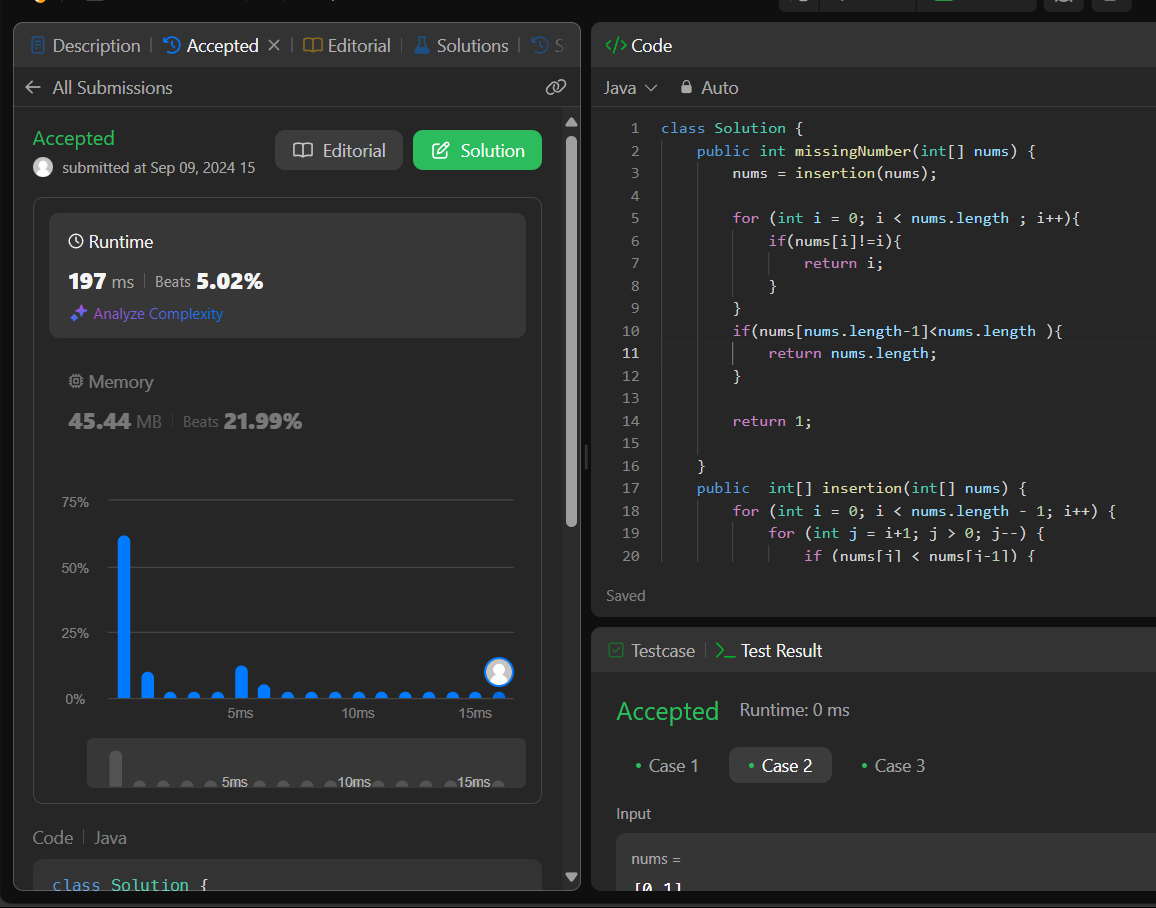
Task: Go back to All Submissions
Action: pyautogui.click(x=112, y=88)
